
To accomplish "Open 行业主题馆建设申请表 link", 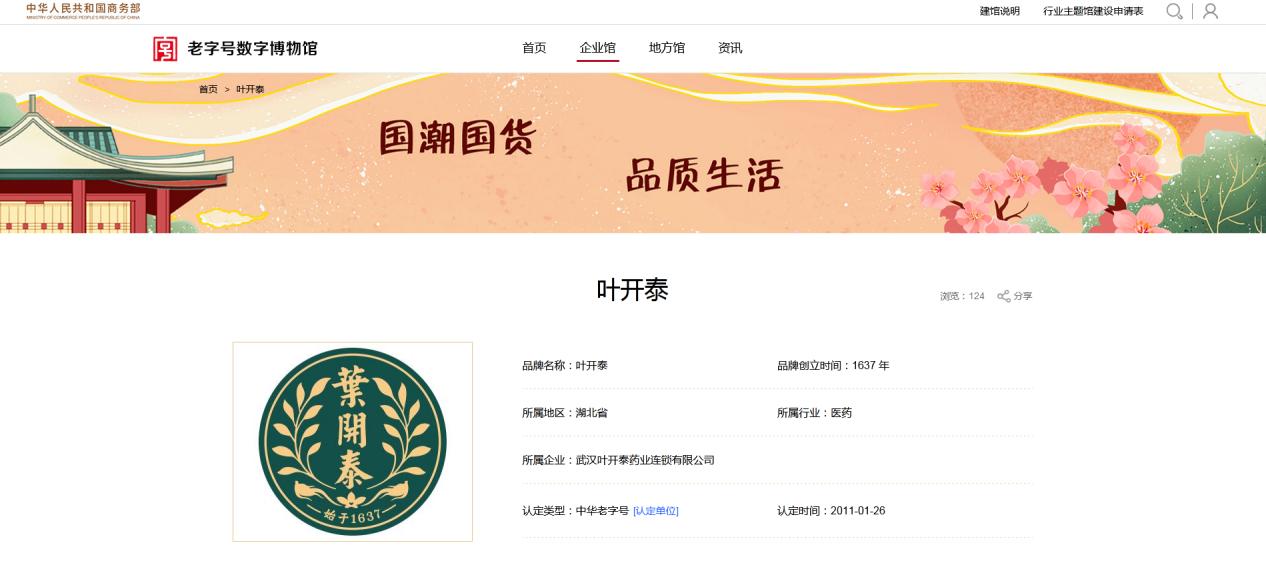I will coord(1093,11).
